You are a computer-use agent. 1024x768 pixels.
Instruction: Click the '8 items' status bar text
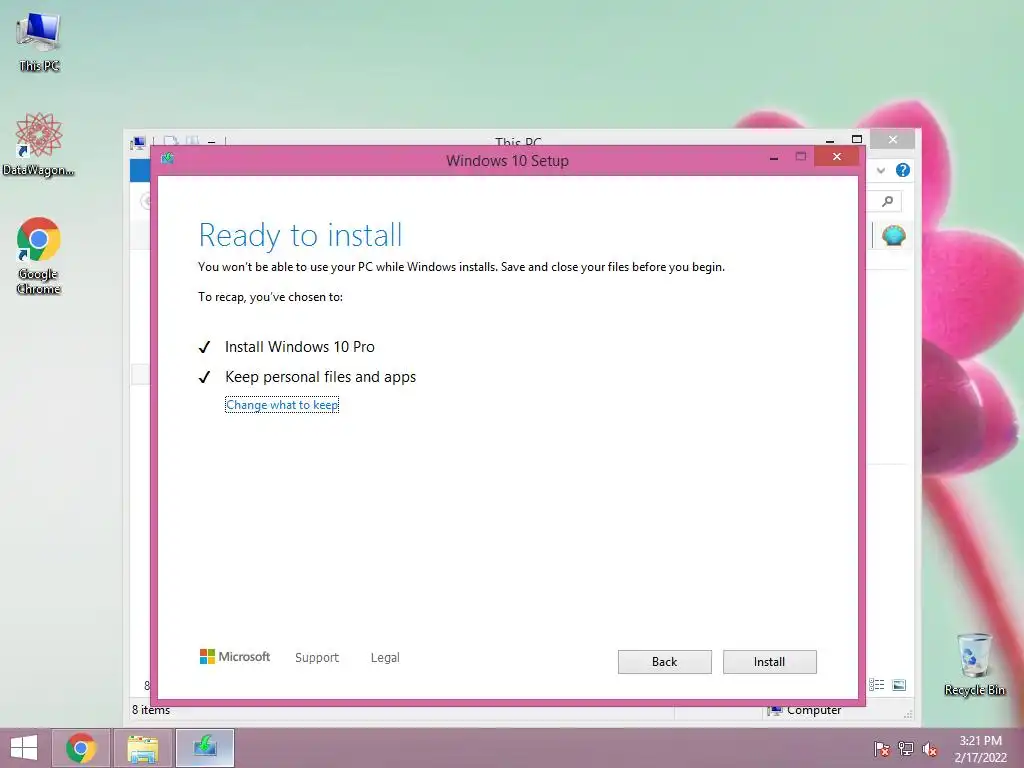[151, 710]
